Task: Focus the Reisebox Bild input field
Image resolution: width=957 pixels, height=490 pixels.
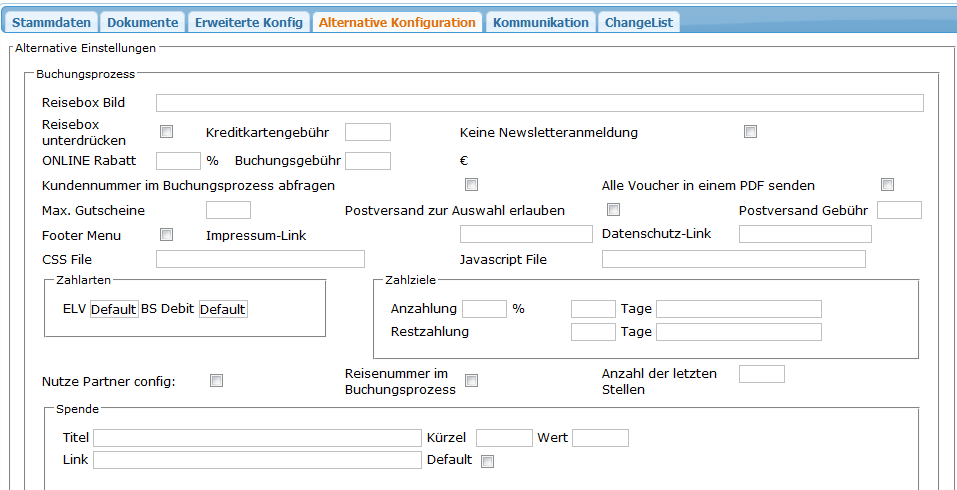Action: point(539,102)
